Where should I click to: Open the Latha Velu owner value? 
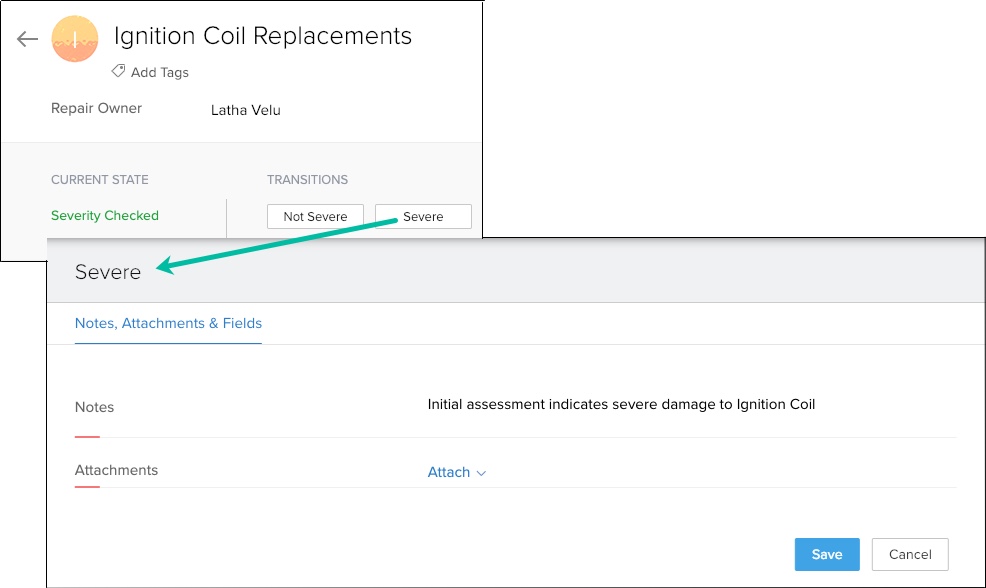click(245, 110)
